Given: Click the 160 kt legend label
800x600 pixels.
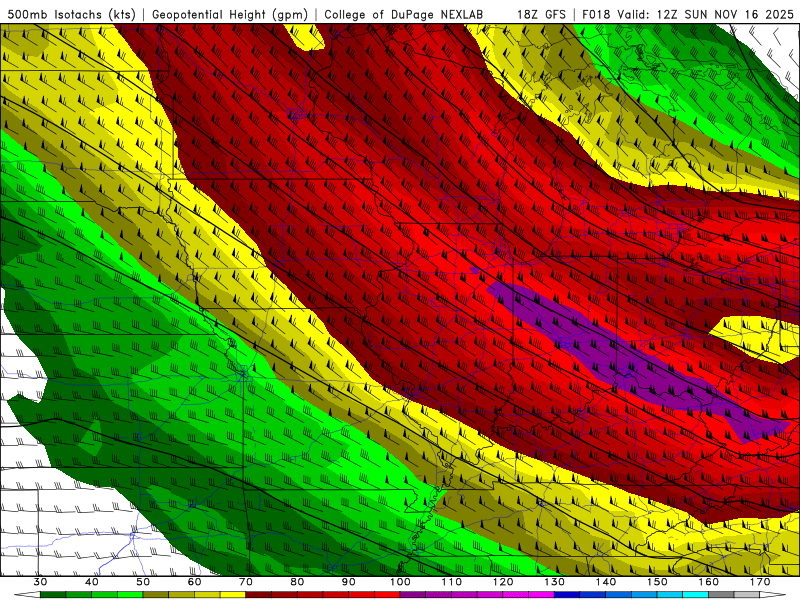Looking at the screenshot, I should pos(709,582).
